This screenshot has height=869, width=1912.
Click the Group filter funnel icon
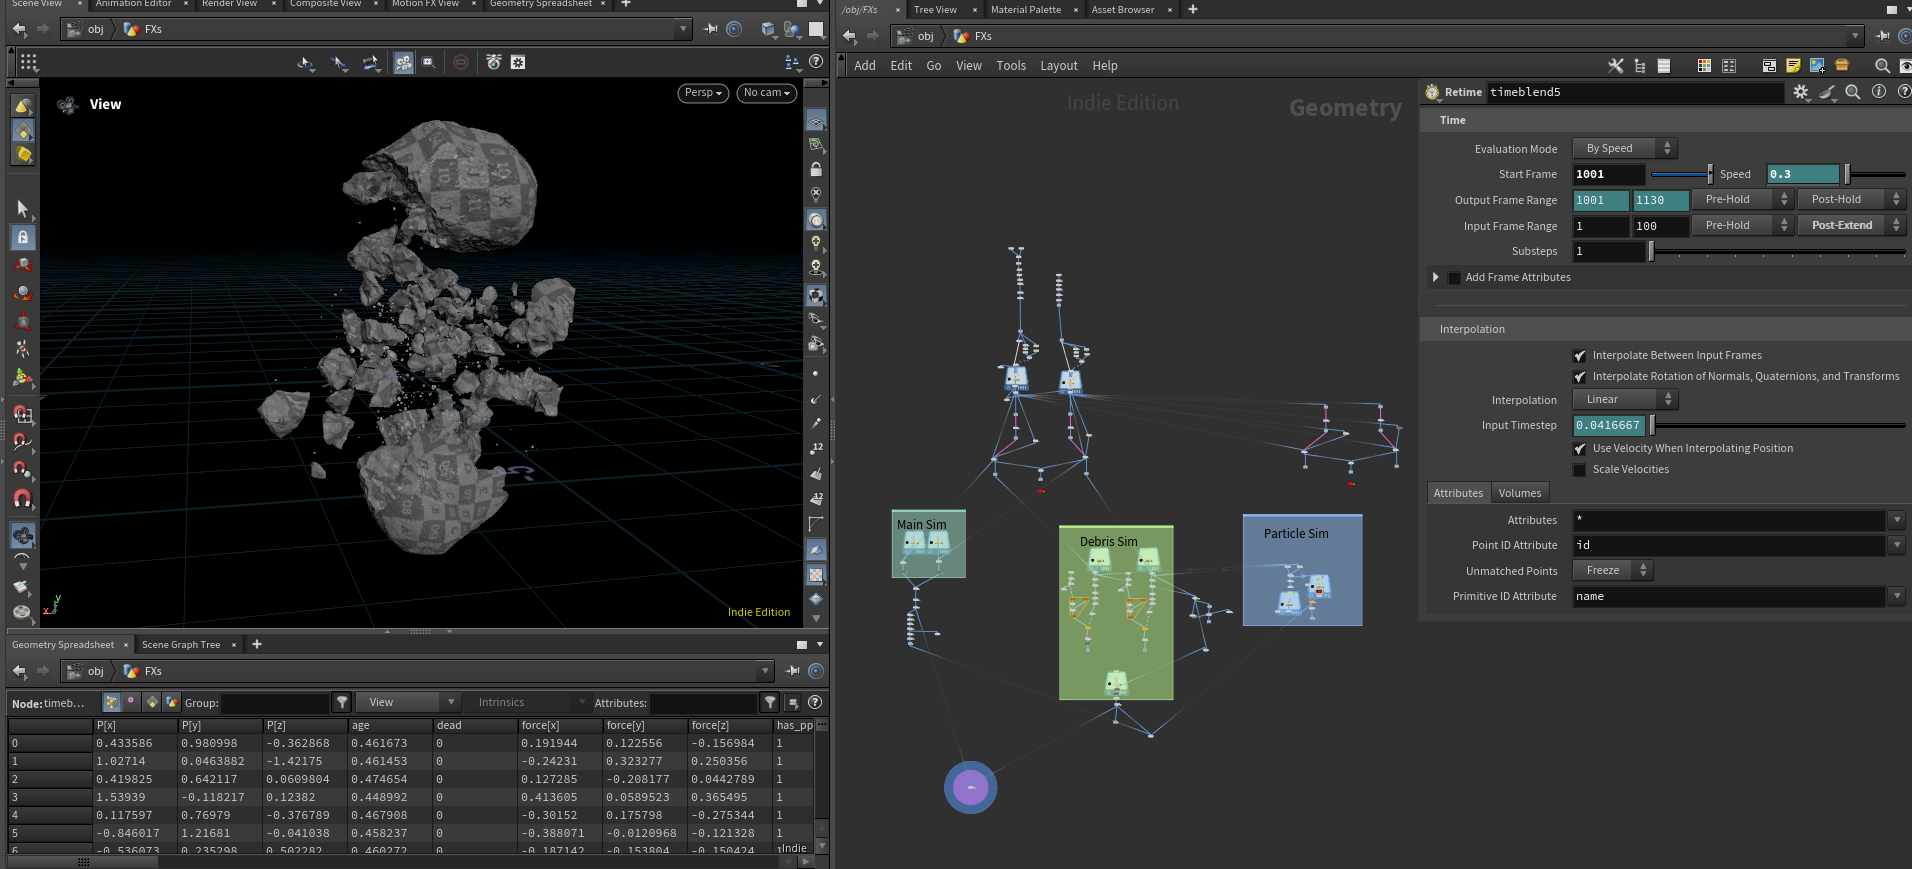point(342,703)
